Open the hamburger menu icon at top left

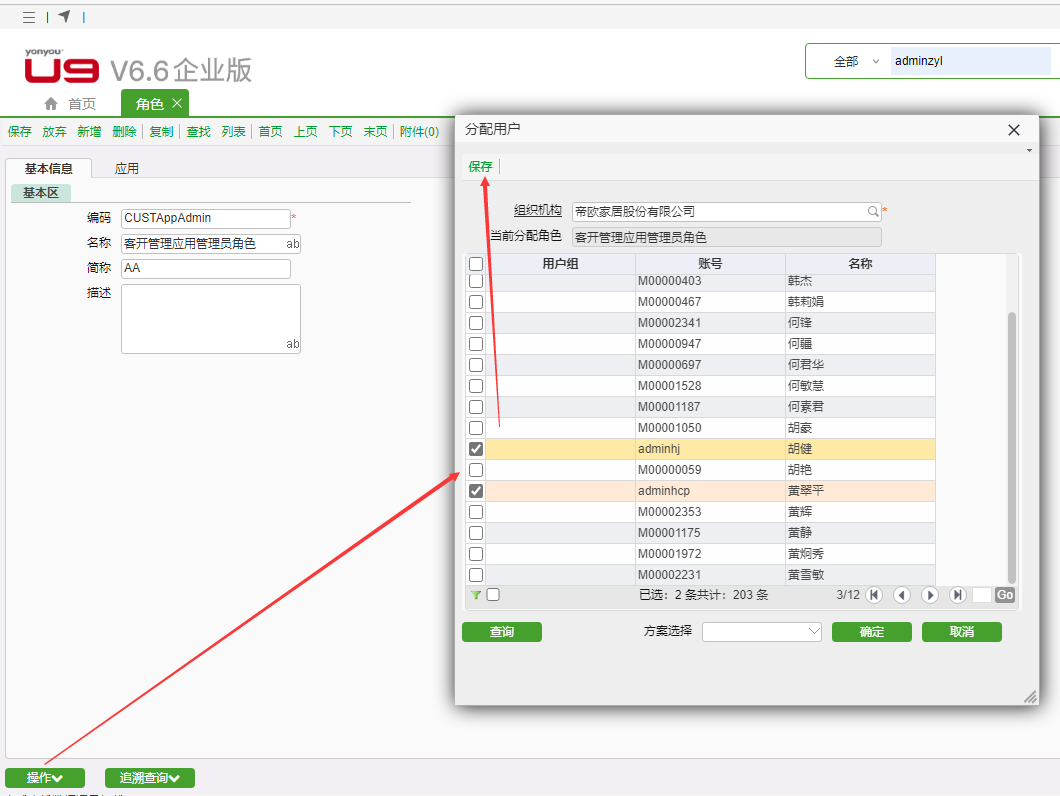29,17
